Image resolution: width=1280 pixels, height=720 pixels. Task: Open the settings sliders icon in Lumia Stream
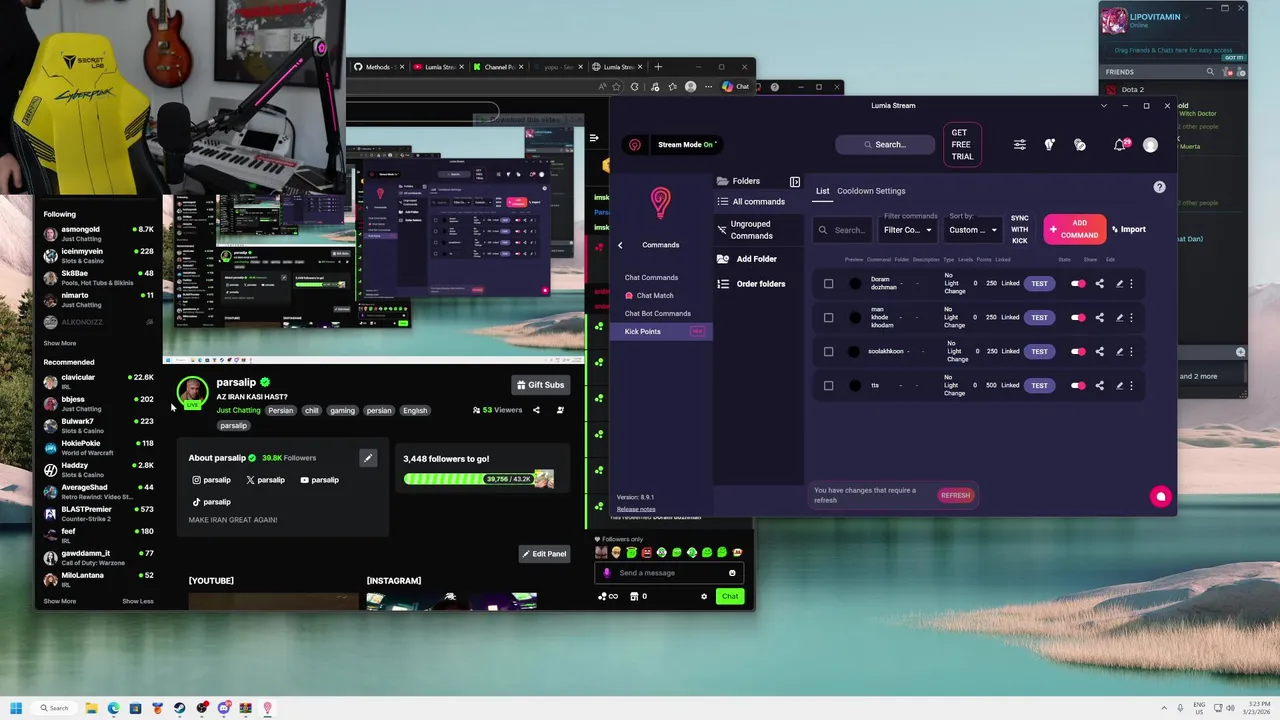point(1020,145)
